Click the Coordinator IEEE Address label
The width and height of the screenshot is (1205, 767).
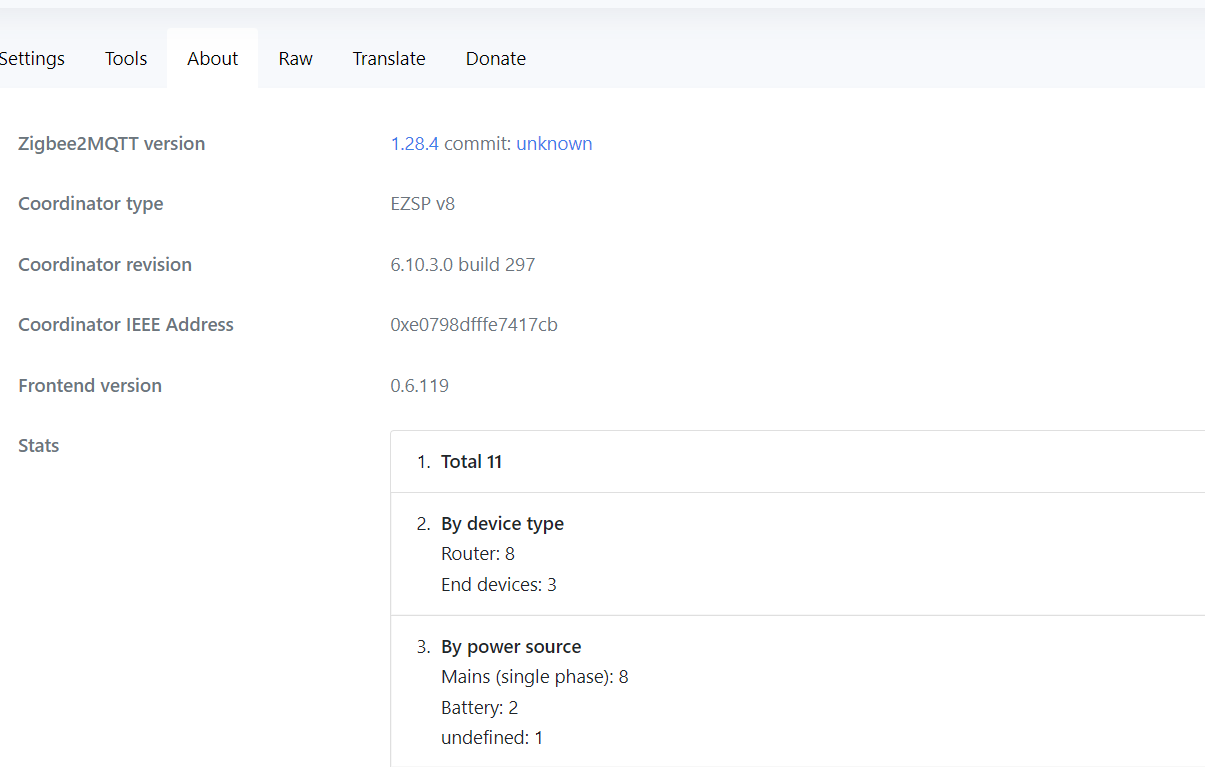click(x=126, y=324)
